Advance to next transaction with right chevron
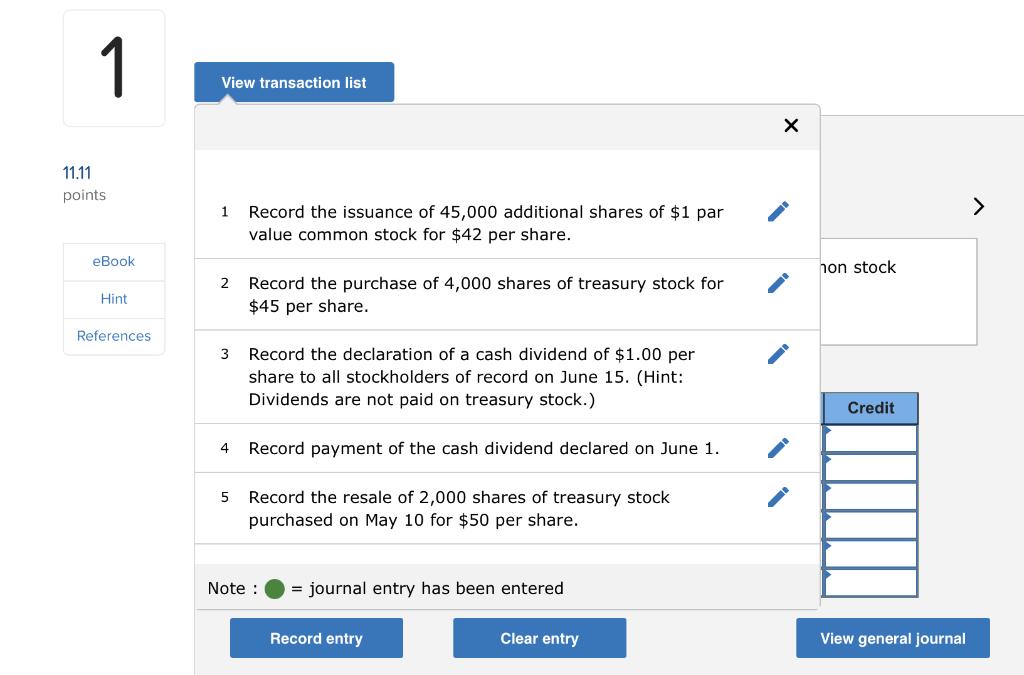This screenshot has width=1024, height=675. (x=978, y=206)
